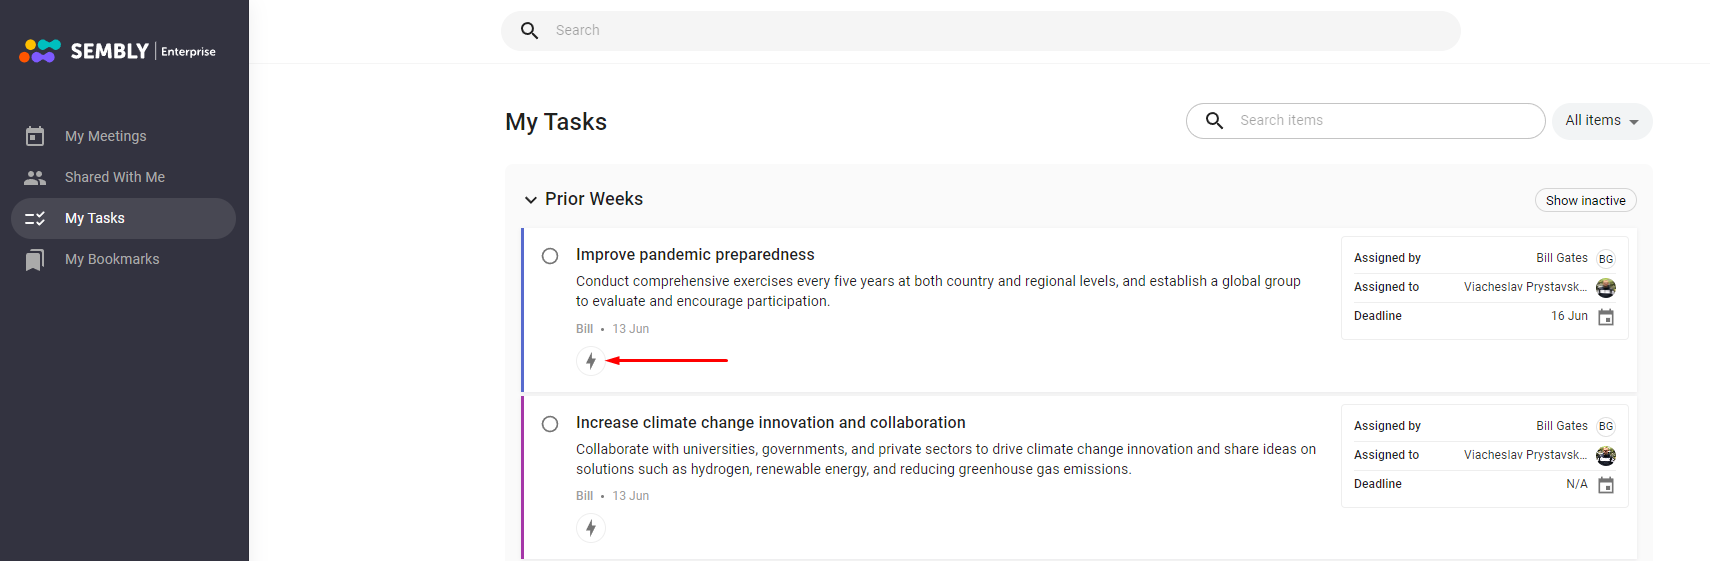This screenshot has height=561, width=1710.
Task: Focus the Search items field
Action: [1365, 121]
